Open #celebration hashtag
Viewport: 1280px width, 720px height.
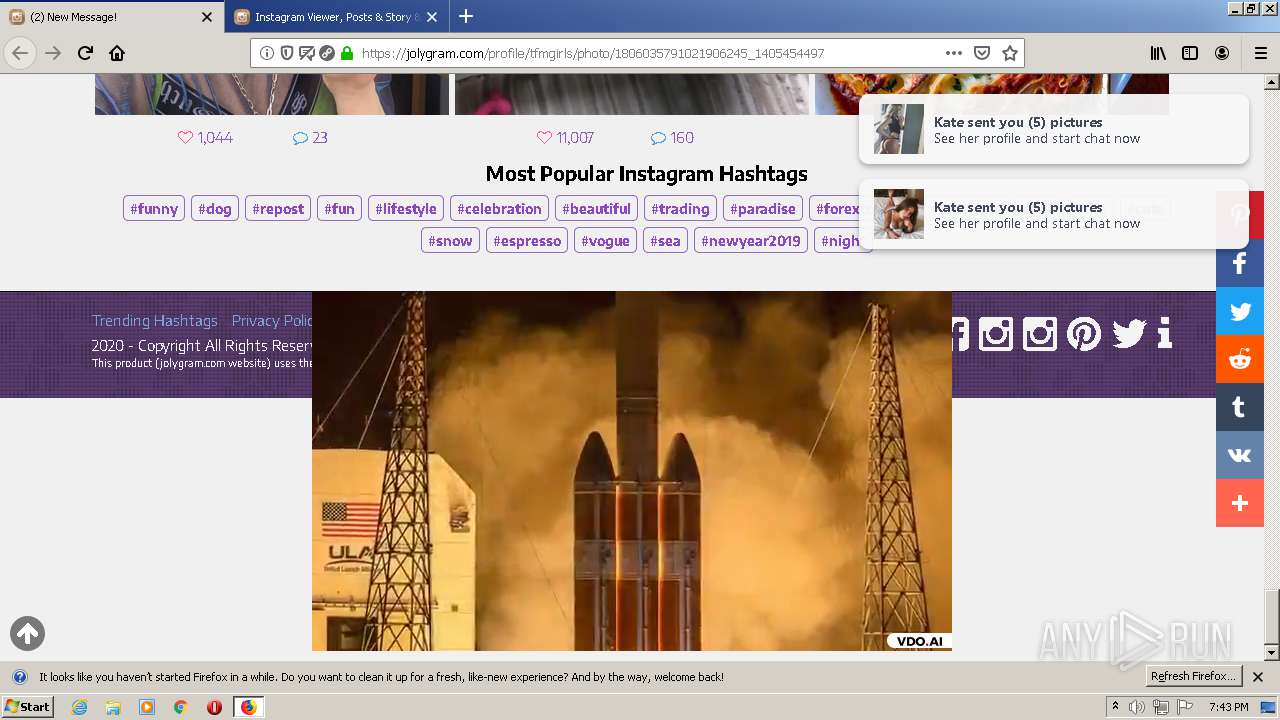(x=499, y=209)
